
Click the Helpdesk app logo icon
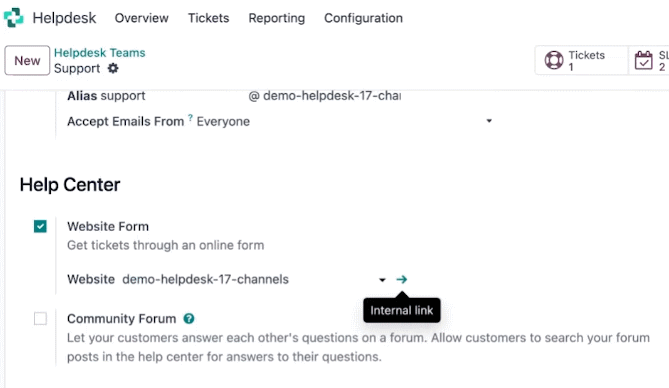(14, 18)
